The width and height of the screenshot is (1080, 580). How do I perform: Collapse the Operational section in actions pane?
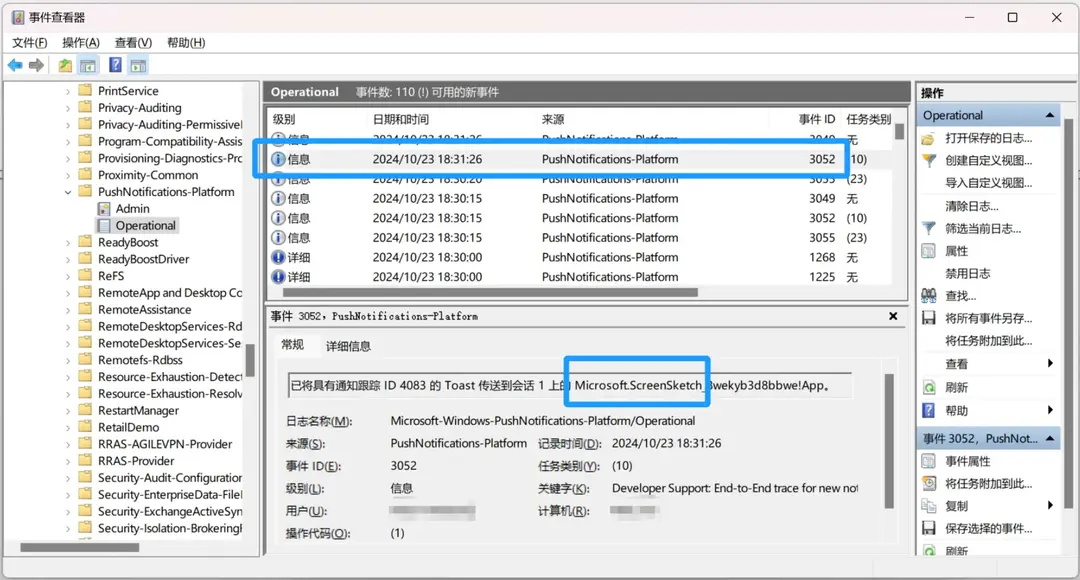pos(1049,116)
